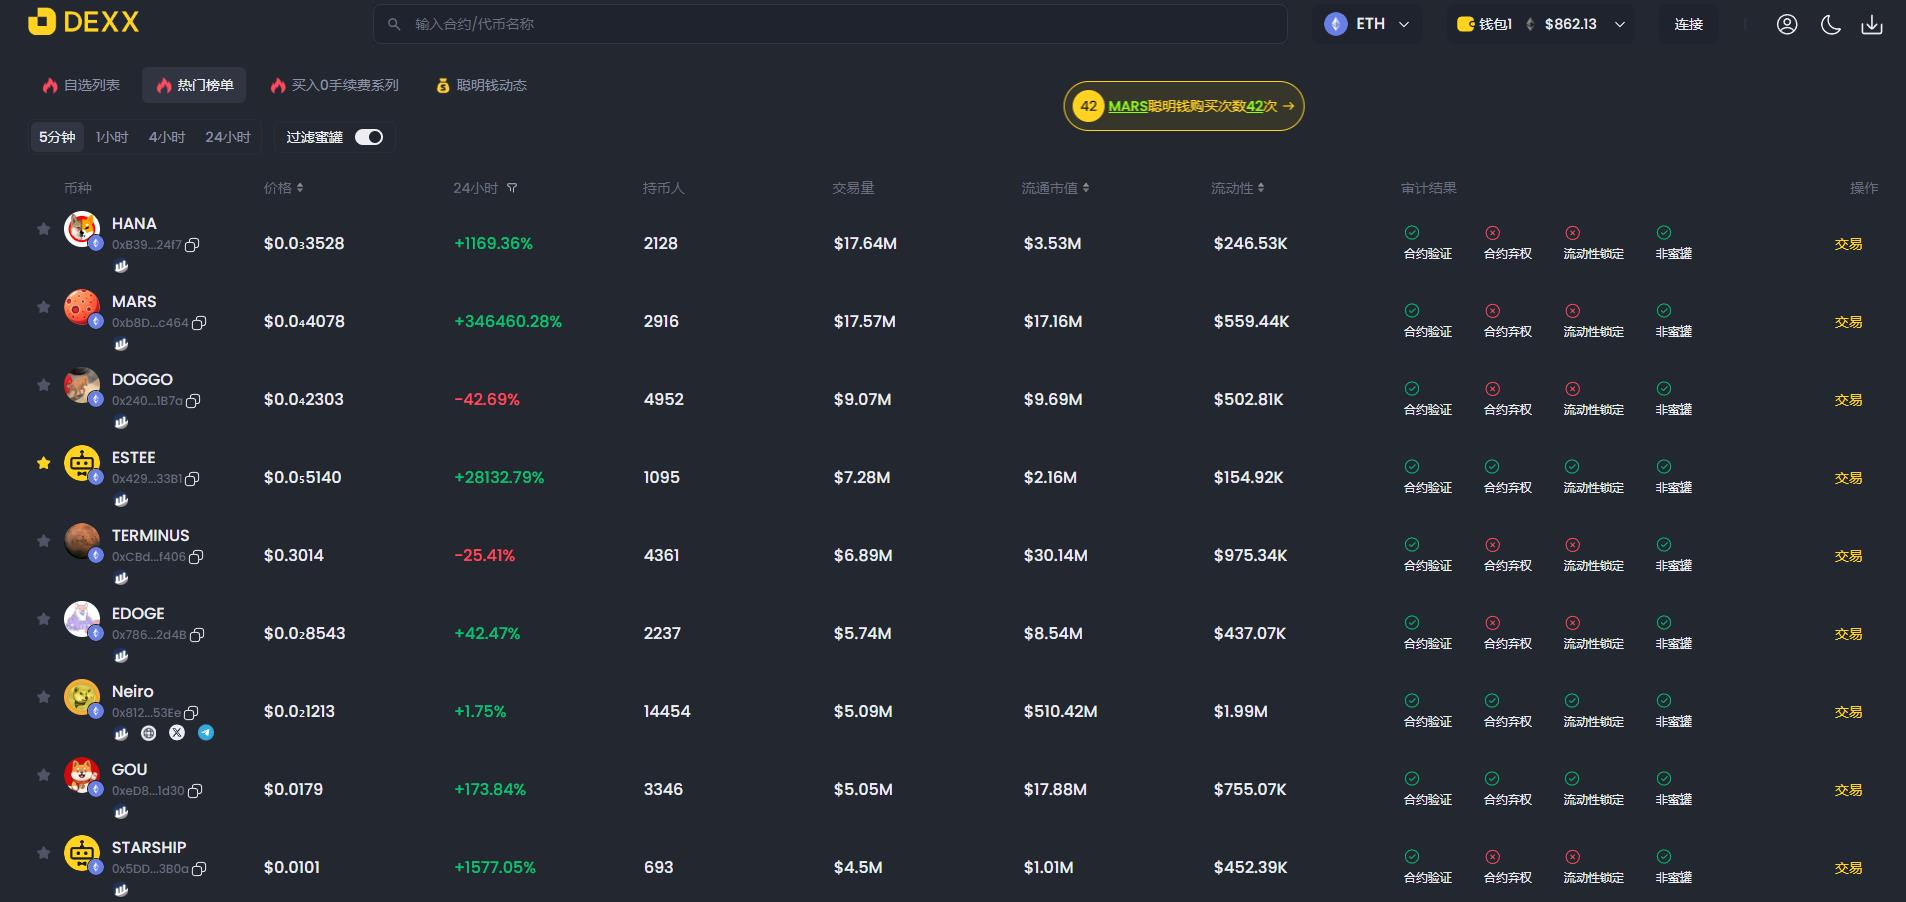This screenshot has height=902, width=1906.
Task: Click HANA liquidity lock failed icon
Action: tap(1572, 233)
